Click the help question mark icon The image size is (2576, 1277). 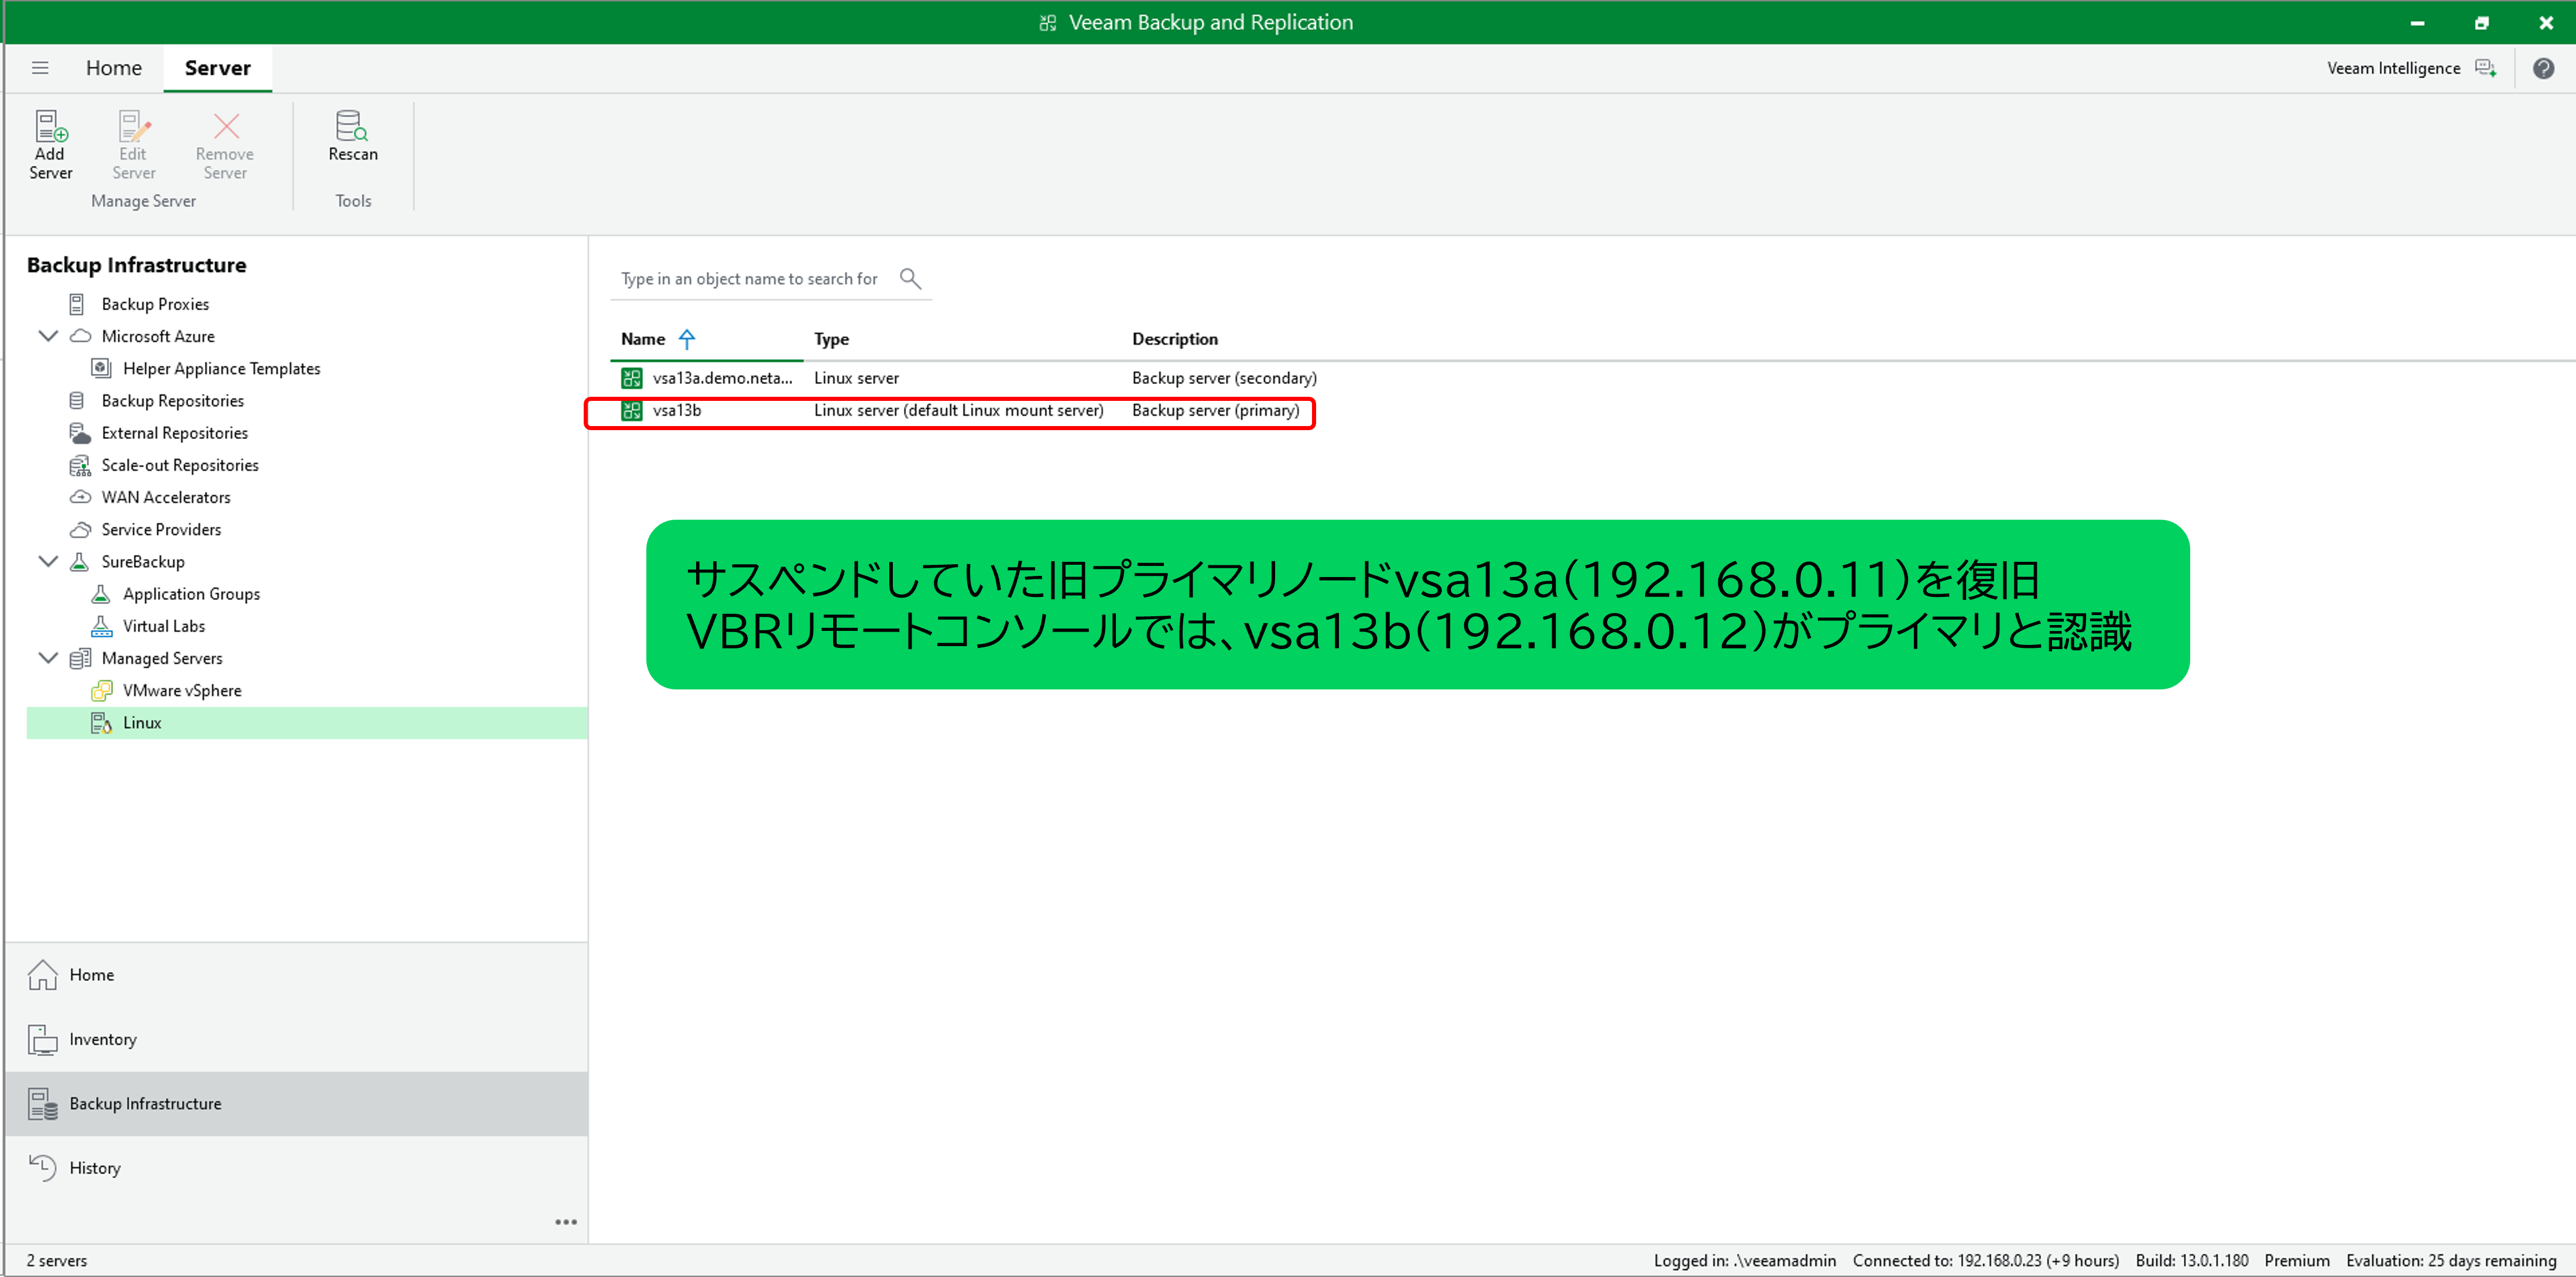(x=2543, y=68)
